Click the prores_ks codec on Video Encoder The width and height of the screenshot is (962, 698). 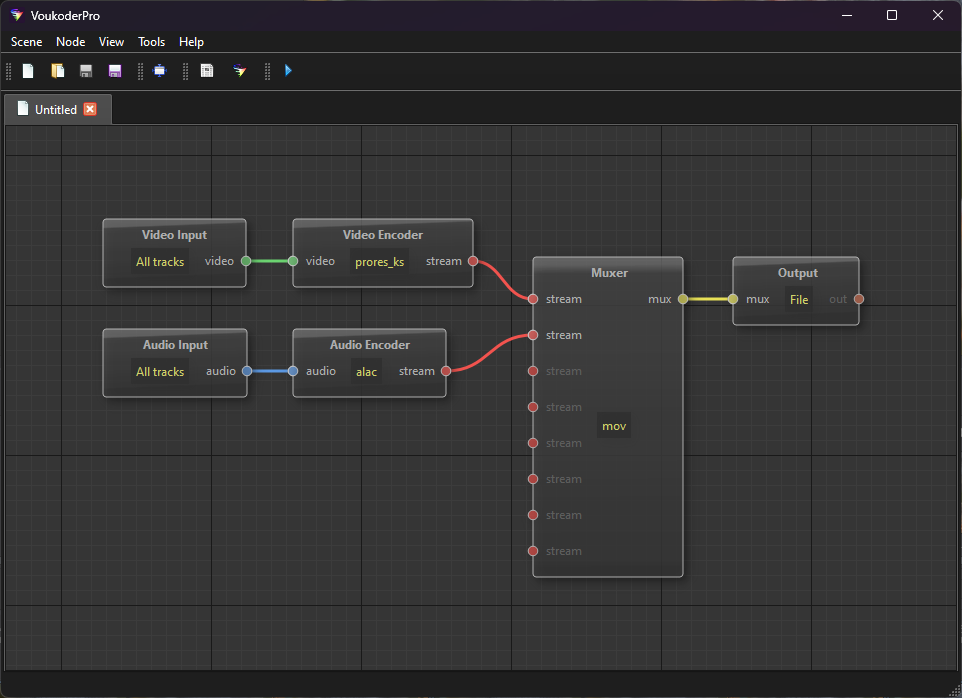[x=380, y=262]
